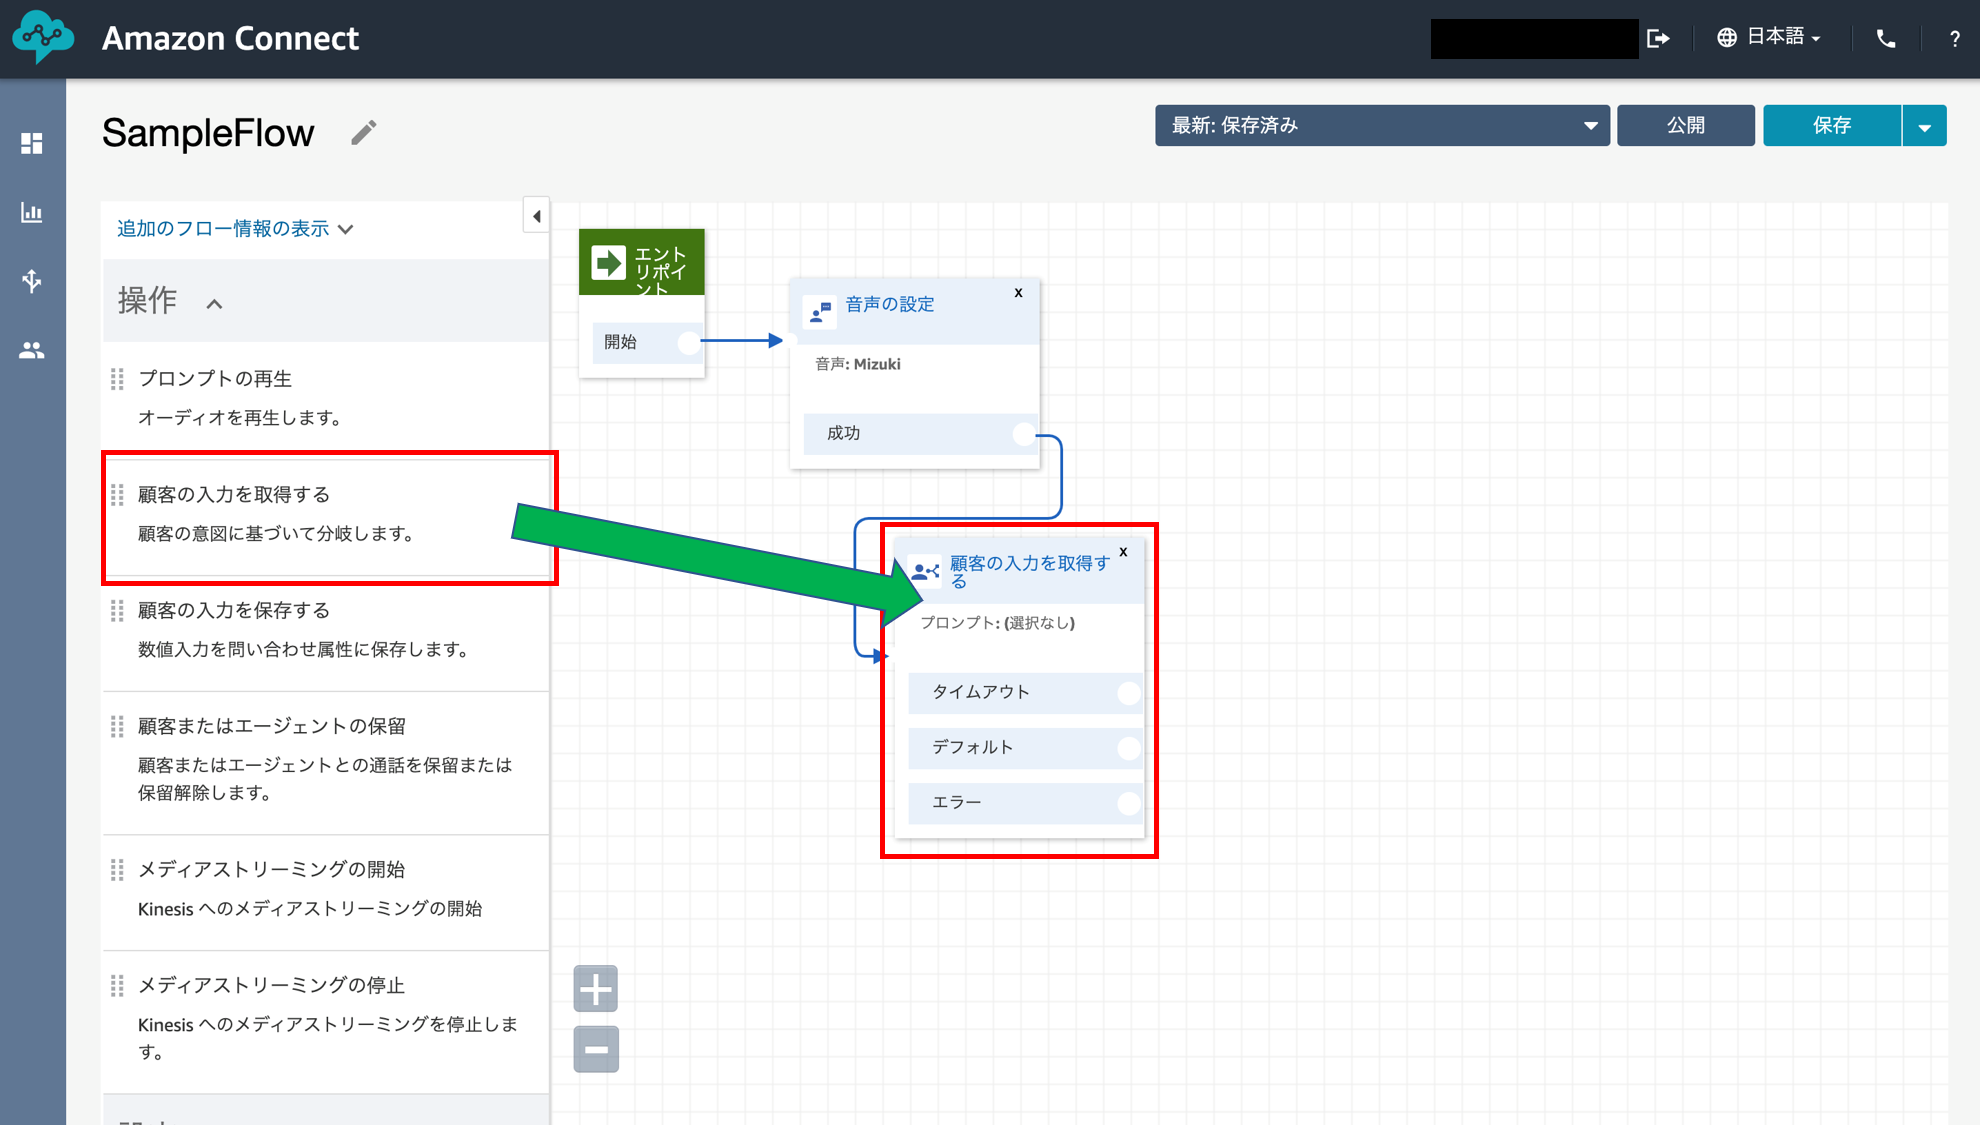
Task: Open the routing flow sidebar icon
Action: coord(32,281)
